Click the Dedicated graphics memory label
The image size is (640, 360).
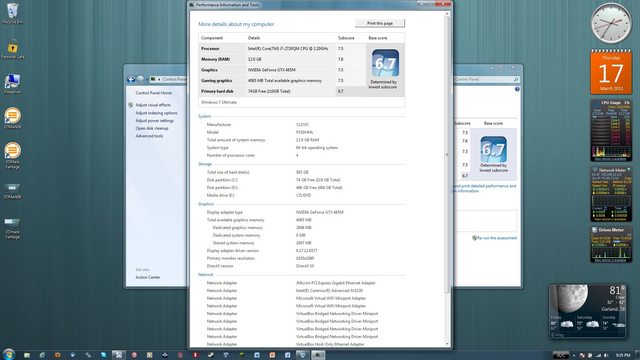pos(238,228)
